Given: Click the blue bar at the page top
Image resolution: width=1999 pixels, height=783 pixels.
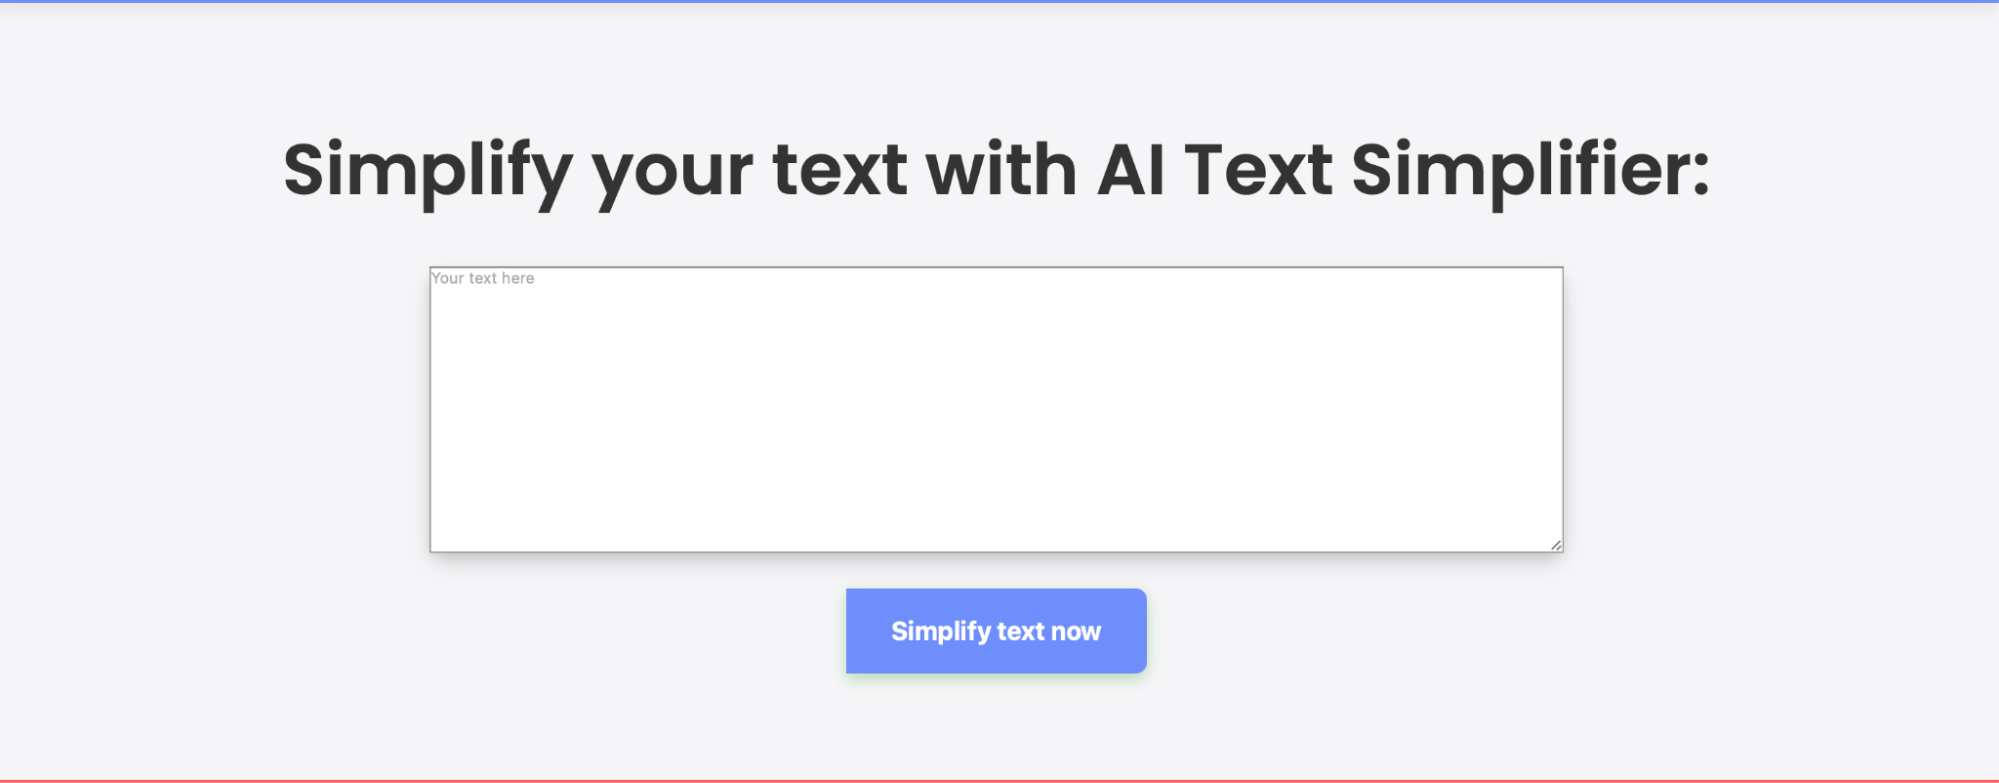Looking at the screenshot, I should (999, 3).
